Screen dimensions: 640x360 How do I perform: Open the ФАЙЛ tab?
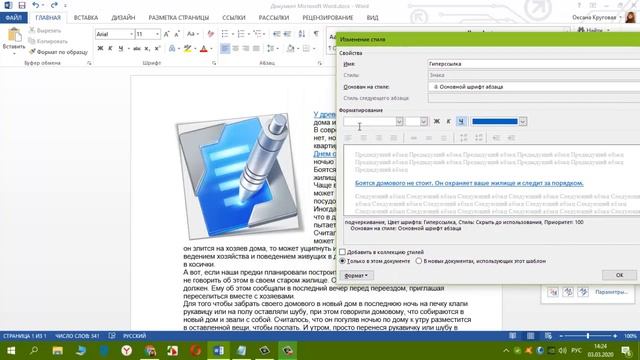(13, 18)
